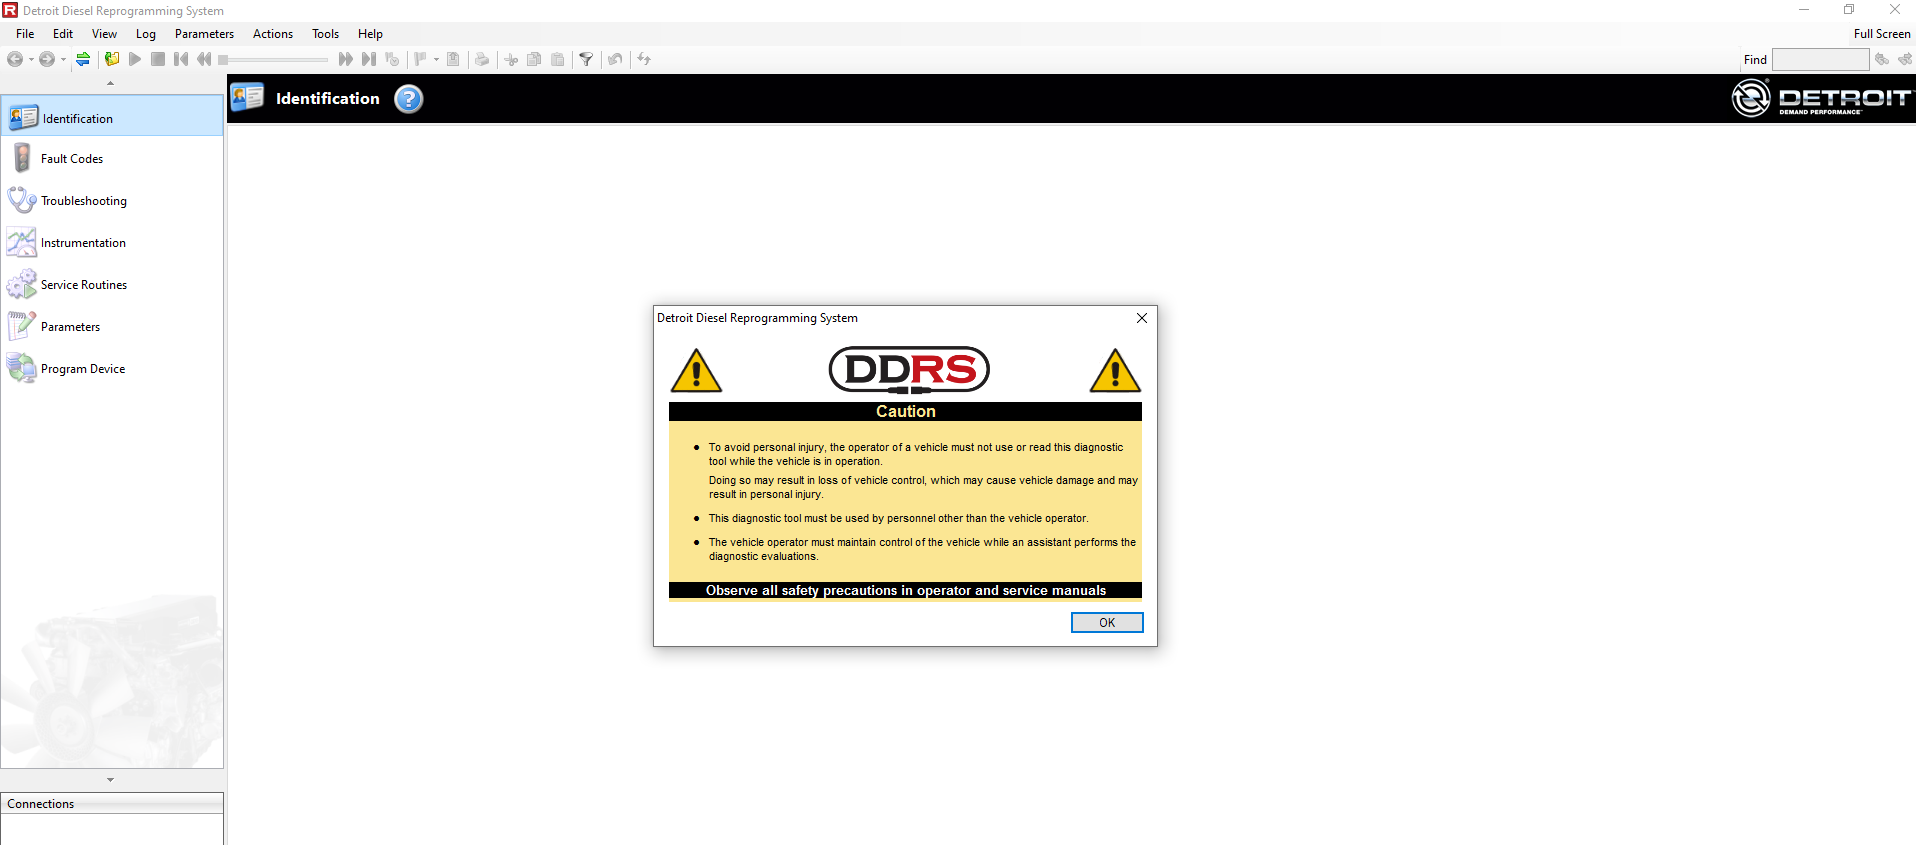This screenshot has width=1916, height=845.
Task: Open Fault Codes in the sidebar
Action: [x=72, y=159]
